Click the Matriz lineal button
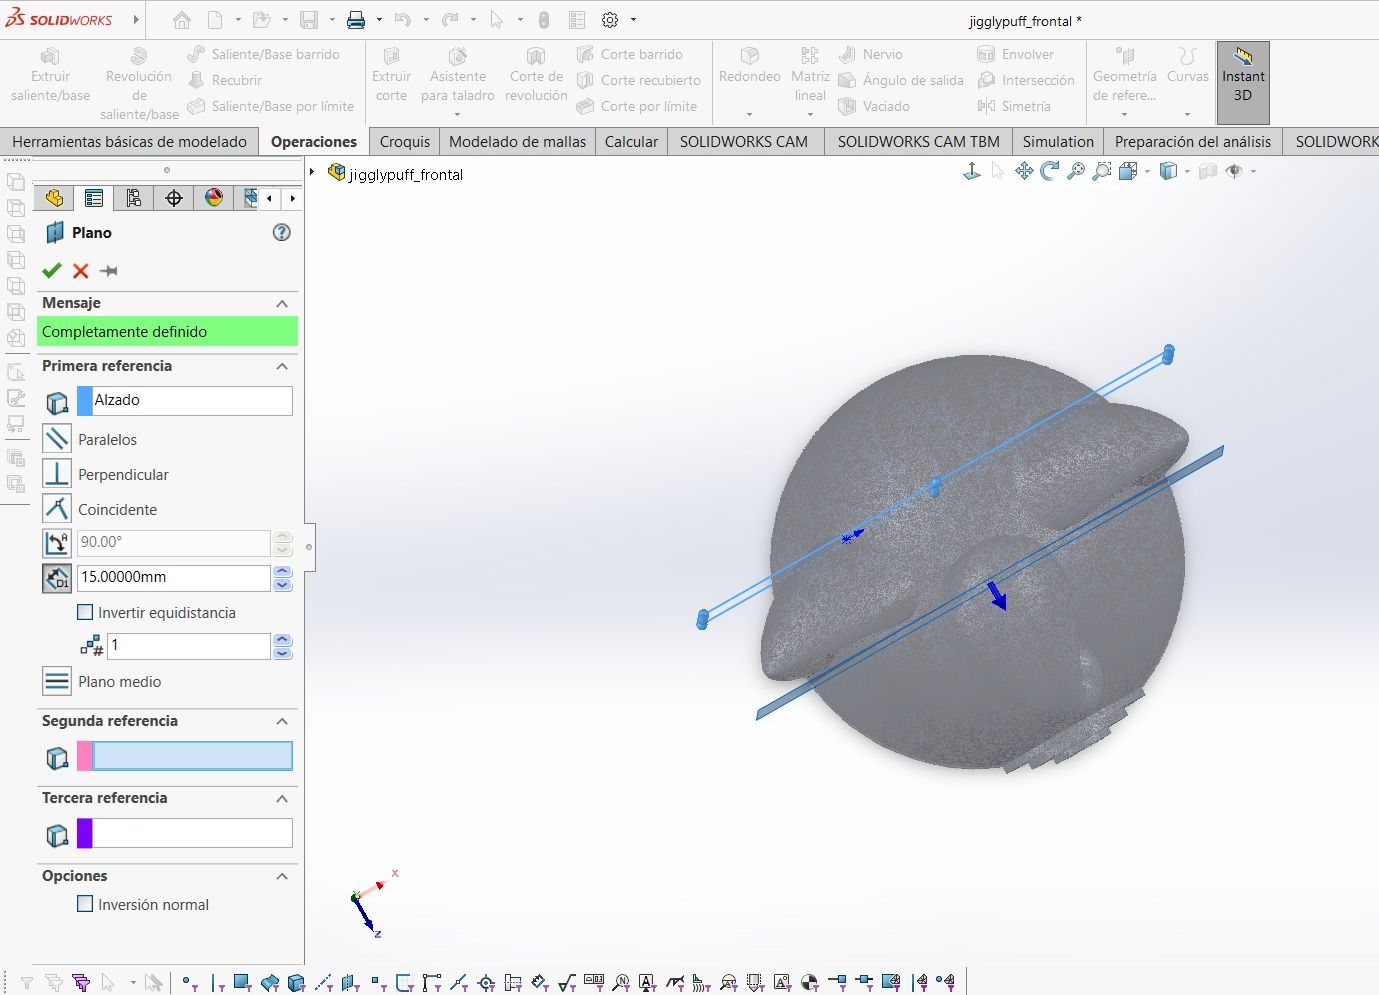Viewport: 1379px width, 995px height. point(810,76)
